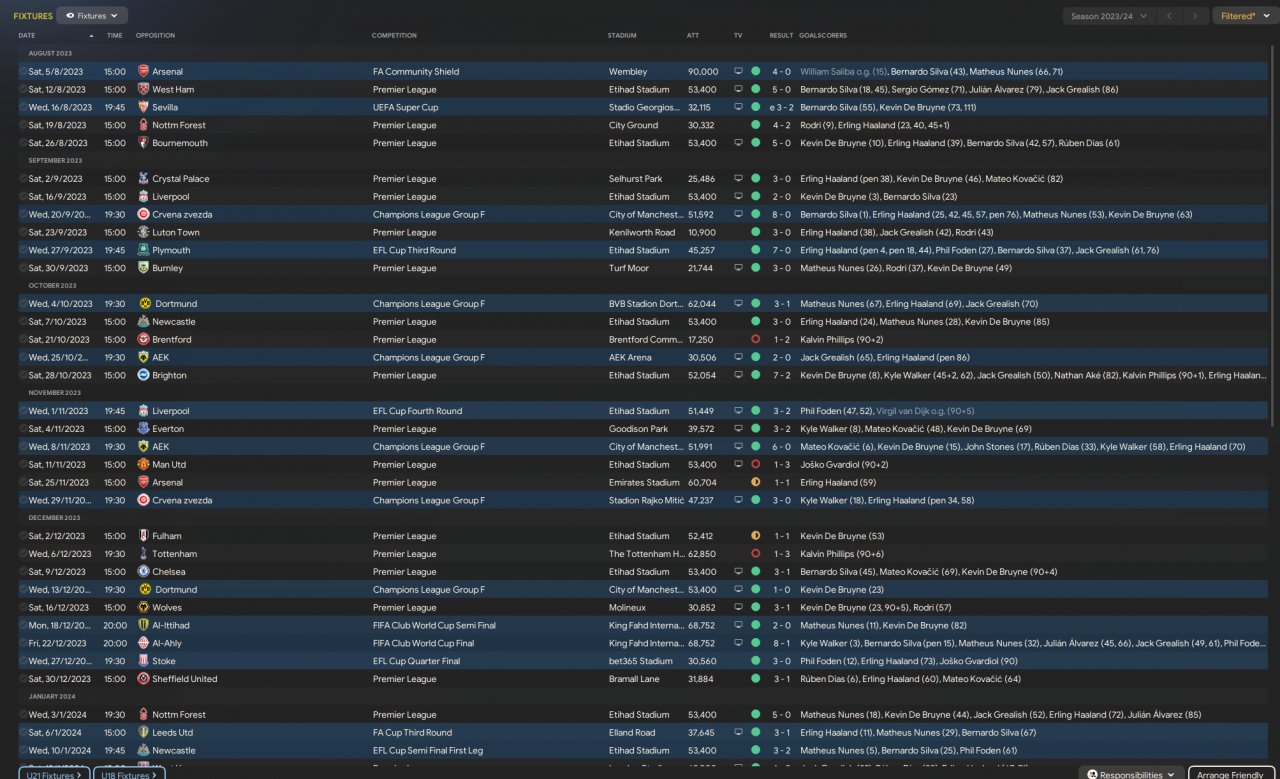Click the TV icon in the Chelsea row
The image size is (1280, 779).
[739, 572]
